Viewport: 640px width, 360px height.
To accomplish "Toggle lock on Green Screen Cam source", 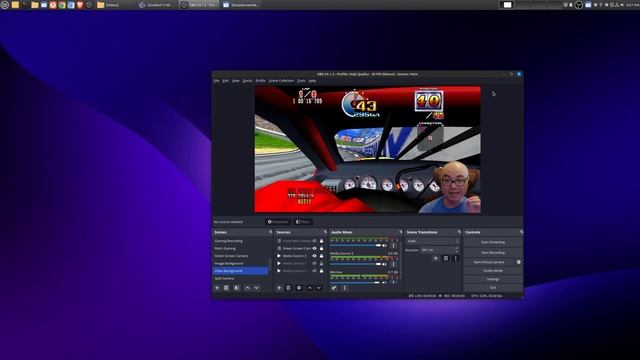I will (321, 248).
